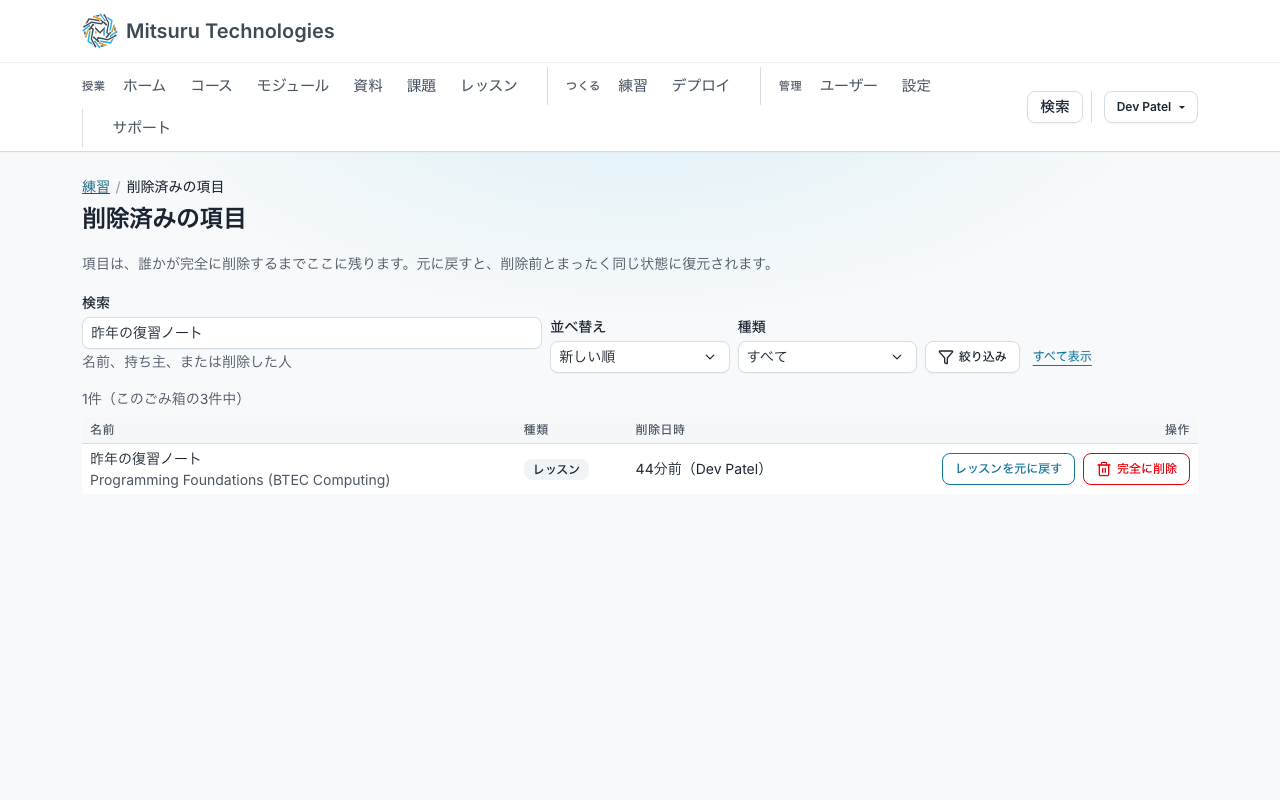
Task: Open the モジュール nav item
Action: click(293, 86)
